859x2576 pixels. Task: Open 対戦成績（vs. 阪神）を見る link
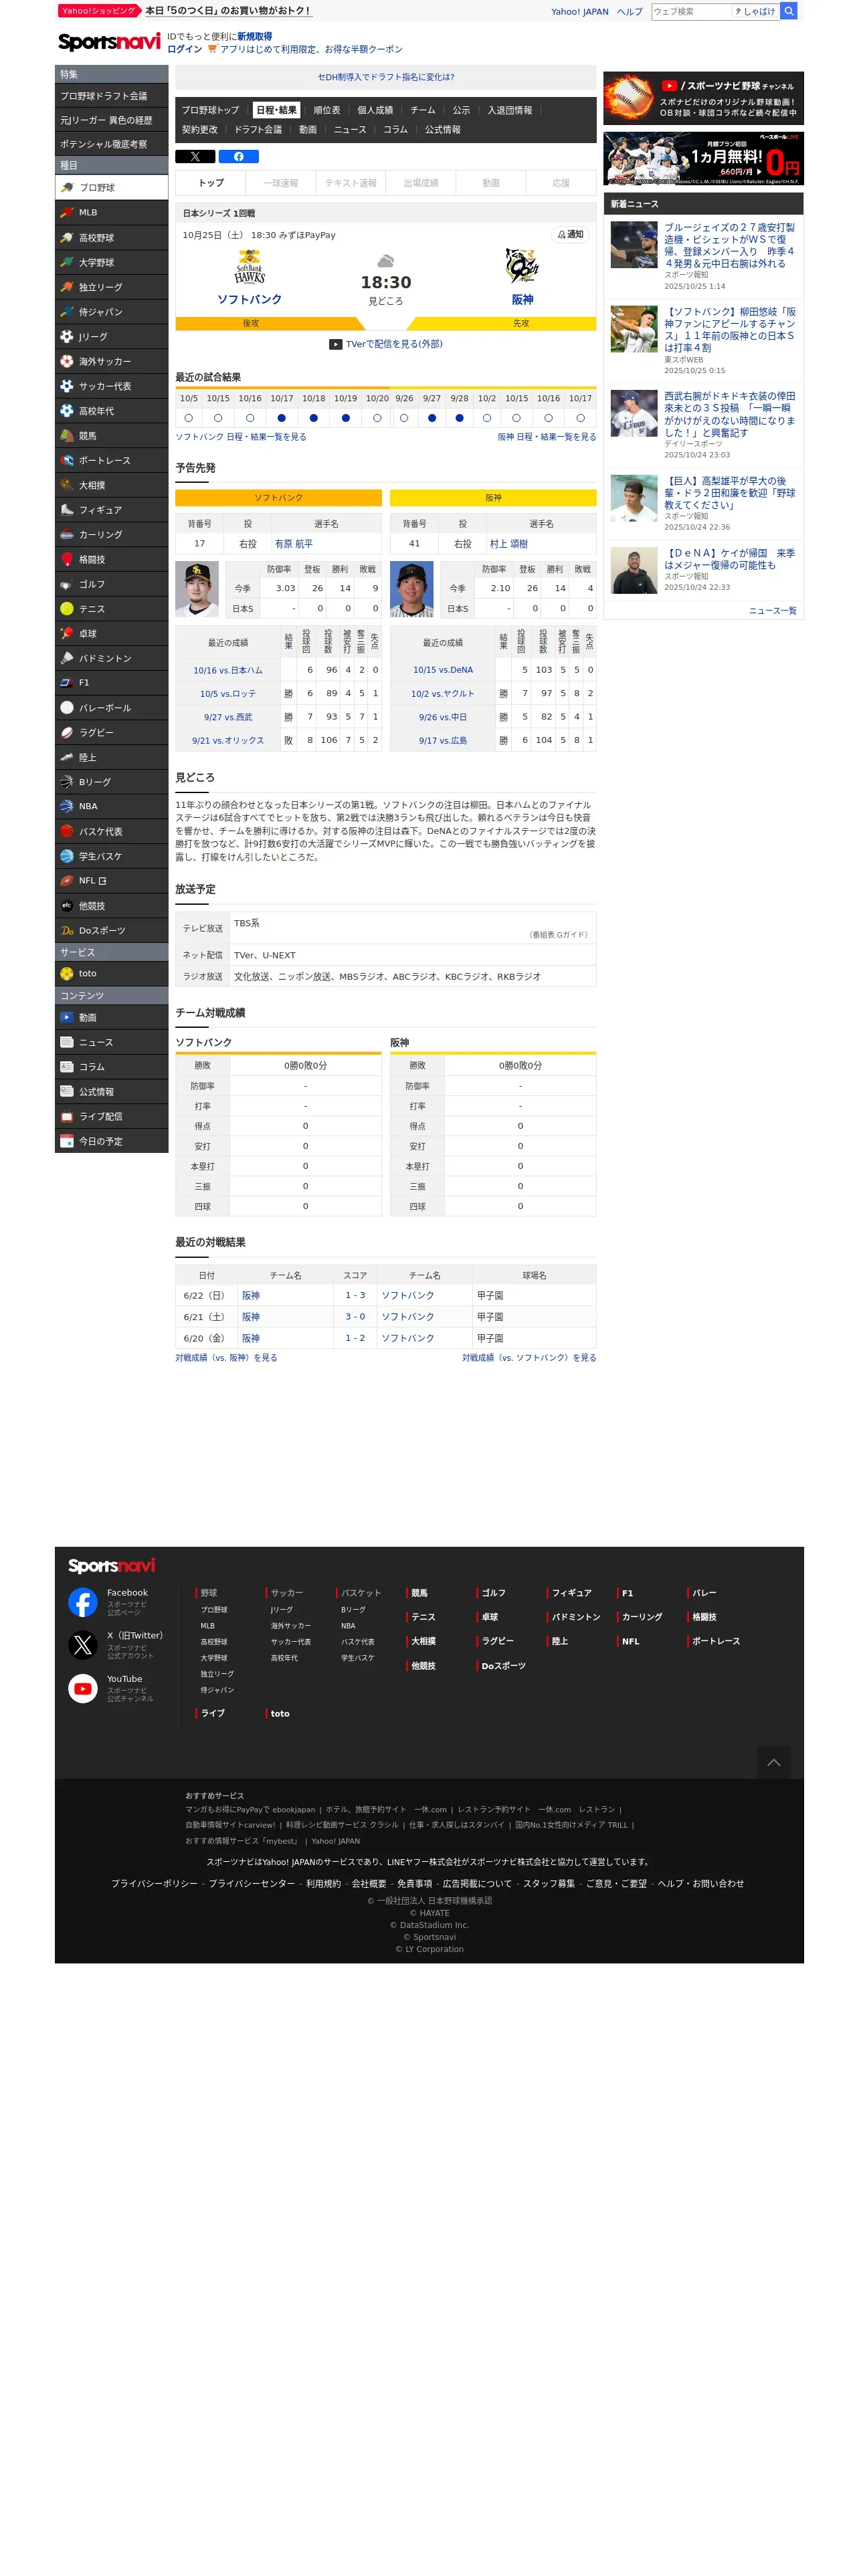tap(227, 1358)
